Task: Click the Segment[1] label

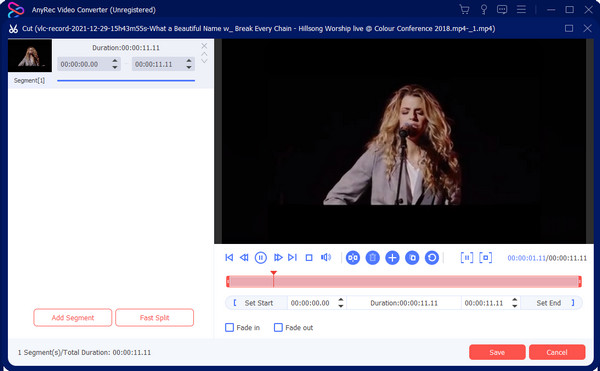Action: coord(29,80)
